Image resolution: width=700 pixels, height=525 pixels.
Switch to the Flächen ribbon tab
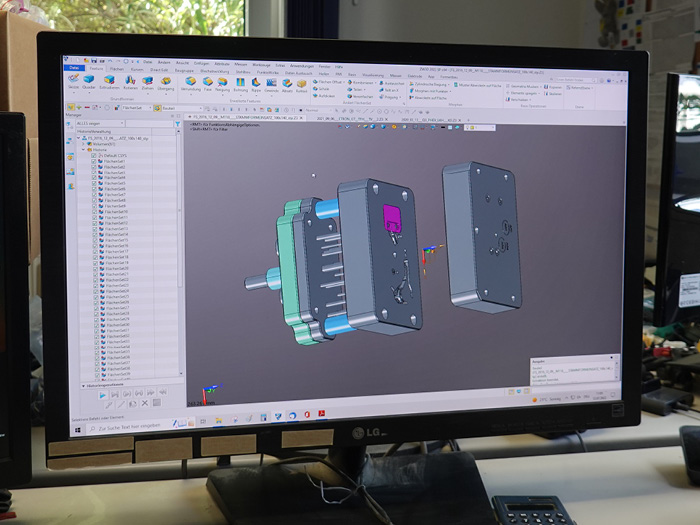(117, 69)
